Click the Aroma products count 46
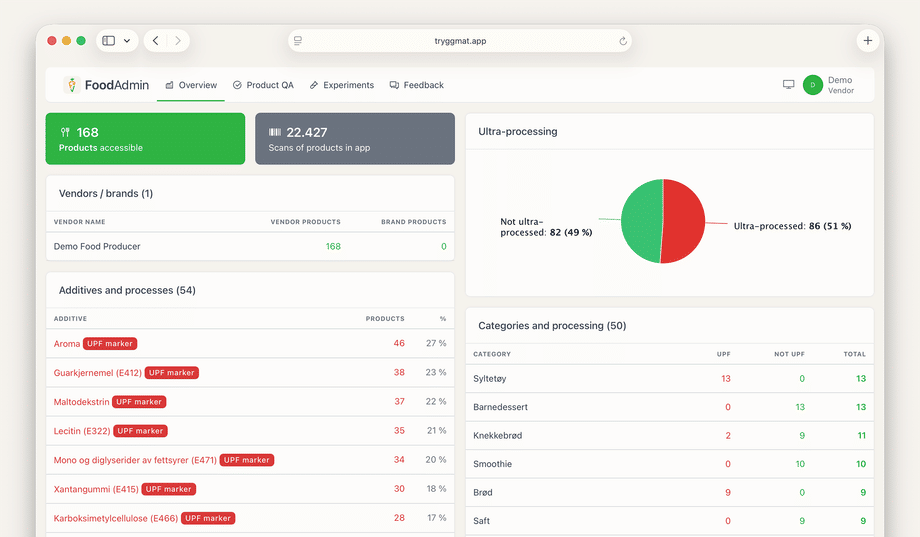 (399, 343)
